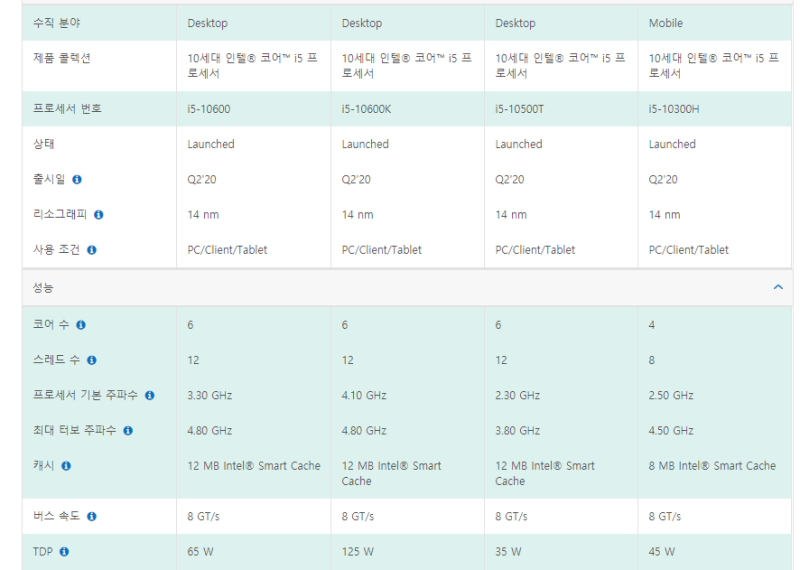
Task: Click the 성능 section header
Action: click(x=407, y=288)
